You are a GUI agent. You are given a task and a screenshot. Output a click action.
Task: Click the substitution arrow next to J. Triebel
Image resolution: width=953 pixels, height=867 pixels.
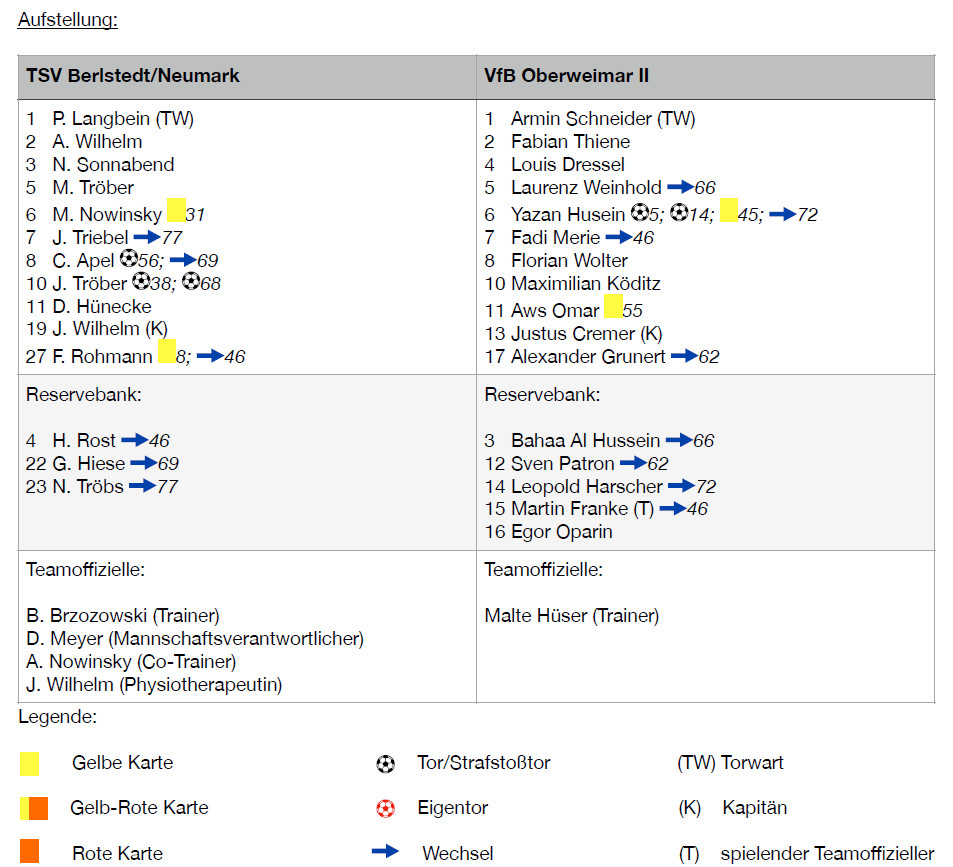pos(146,237)
